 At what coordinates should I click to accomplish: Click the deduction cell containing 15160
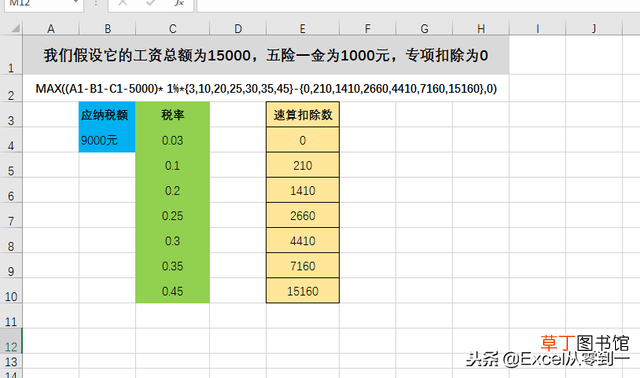click(x=302, y=291)
